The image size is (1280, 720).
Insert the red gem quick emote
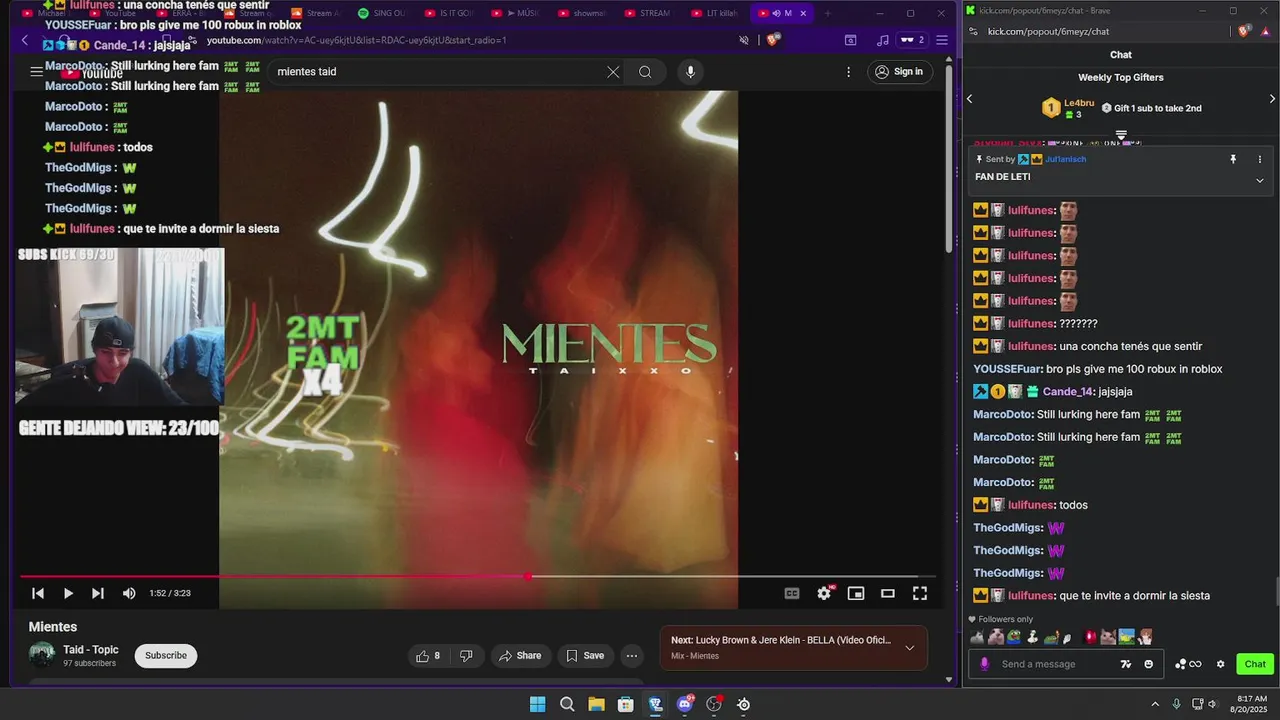coord(1091,636)
